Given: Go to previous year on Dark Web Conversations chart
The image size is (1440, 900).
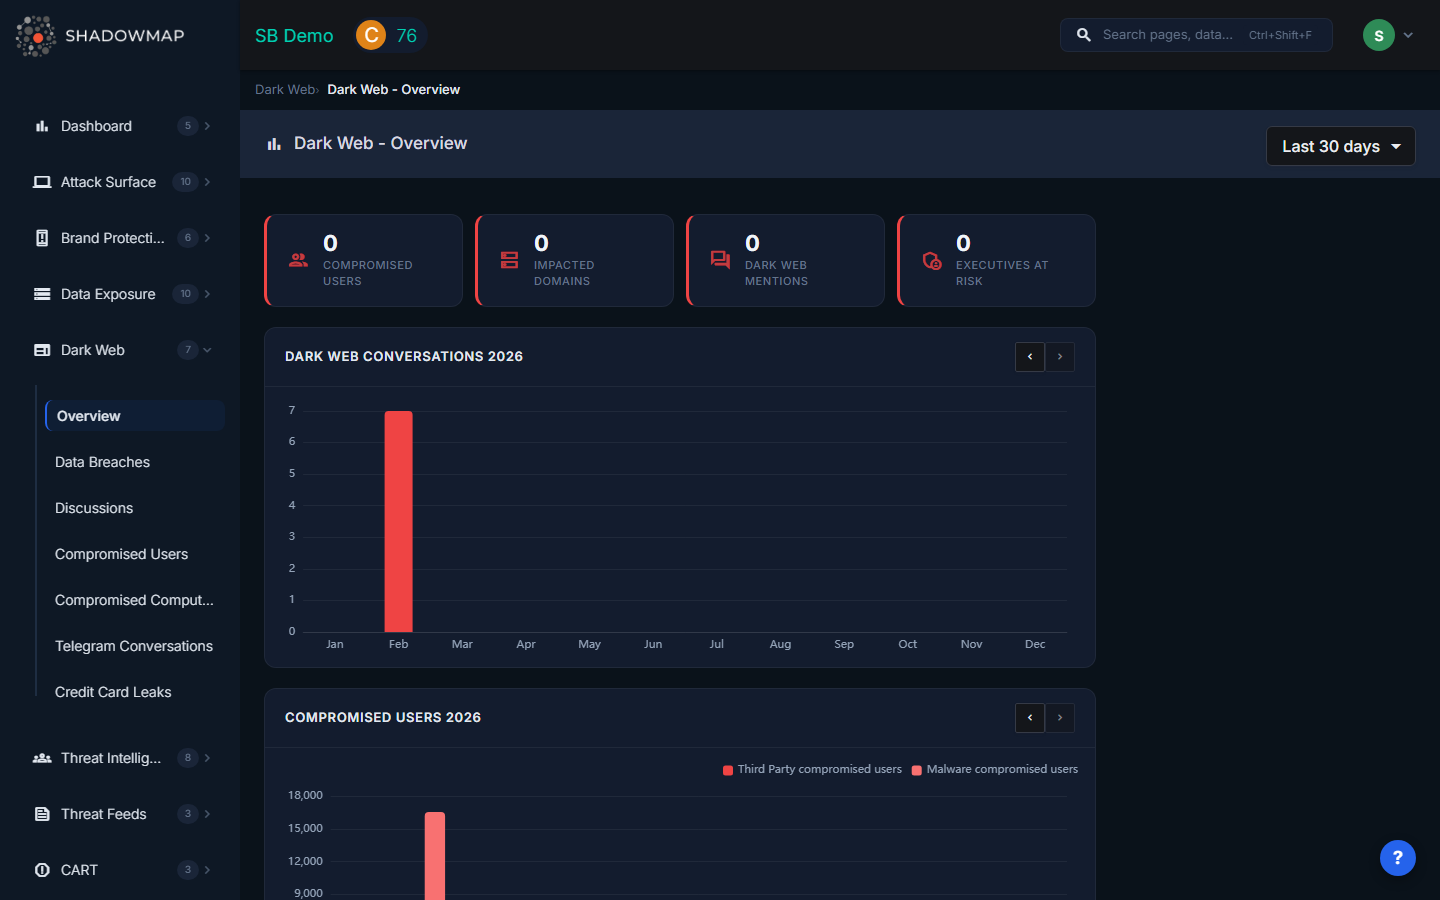Looking at the screenshot, I should [x=1029, y=357].
